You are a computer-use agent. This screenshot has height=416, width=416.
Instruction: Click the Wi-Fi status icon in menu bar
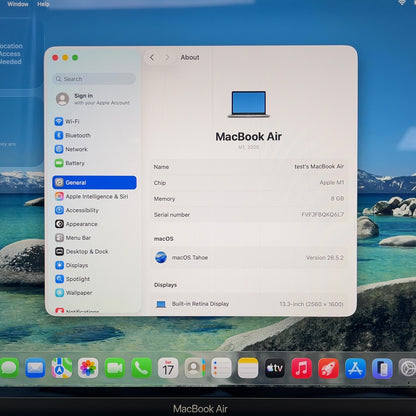coord(402,2)
